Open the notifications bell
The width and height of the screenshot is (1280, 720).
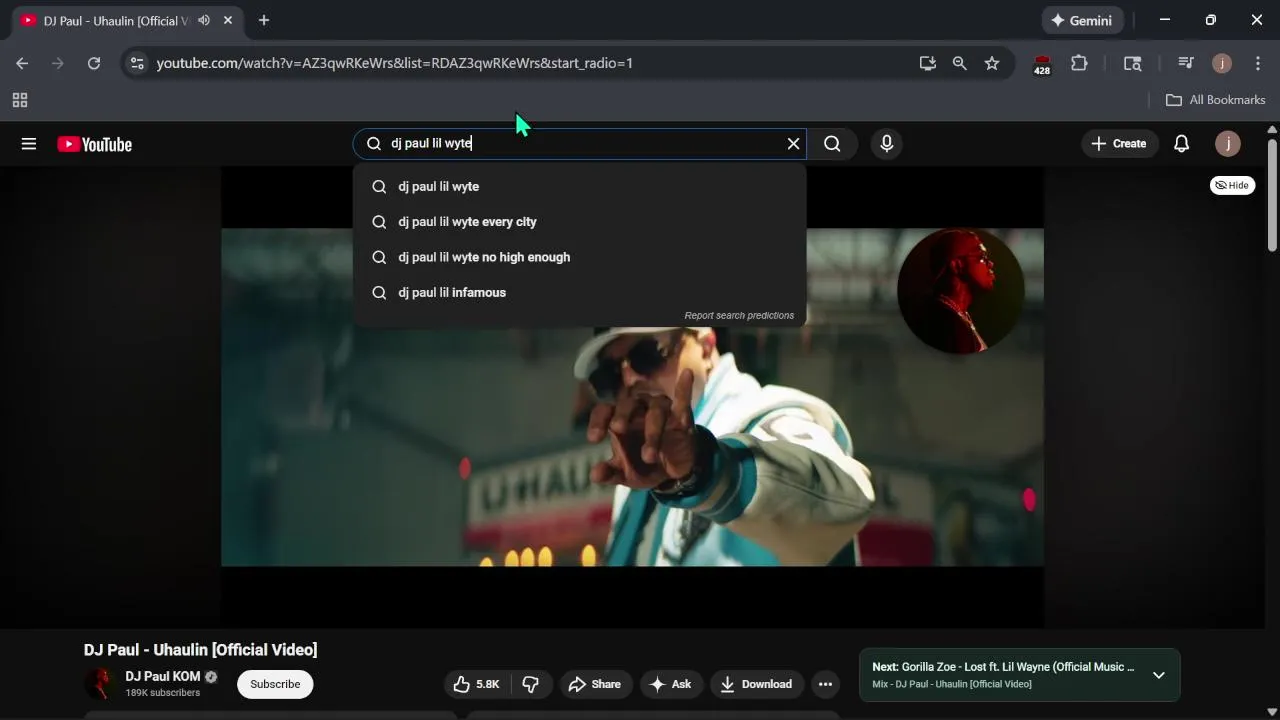tap(1181, 144)
